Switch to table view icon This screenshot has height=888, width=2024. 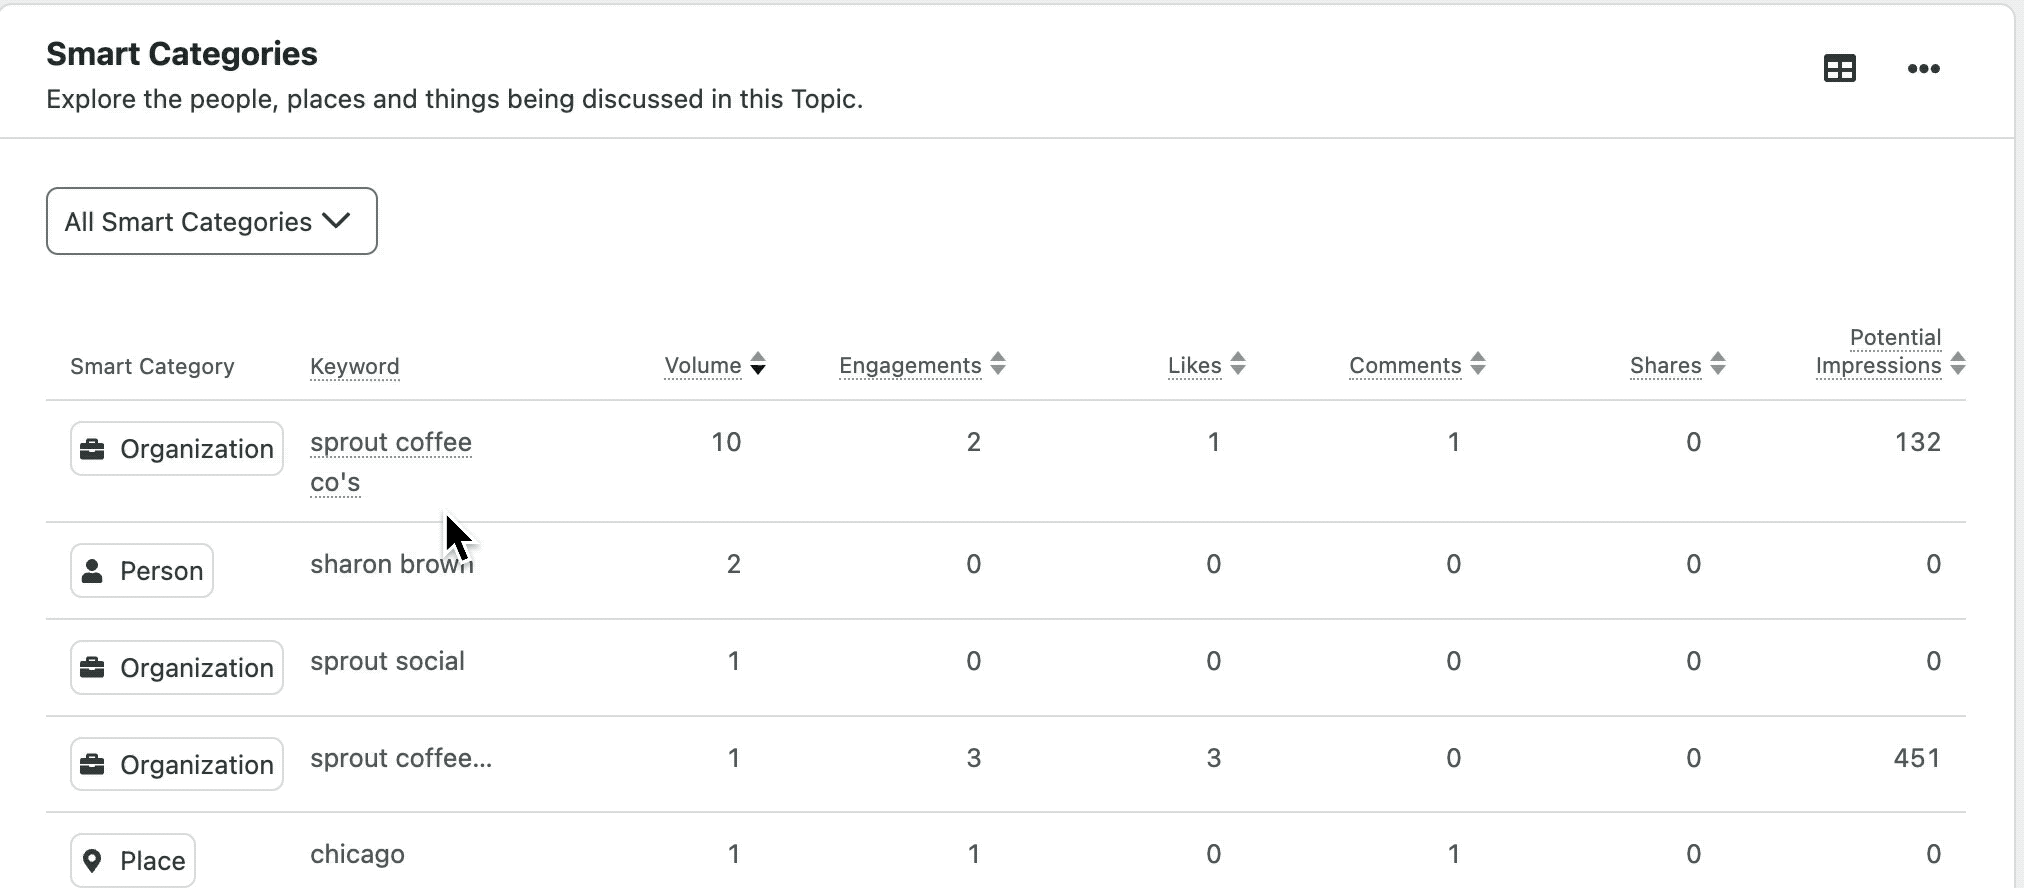(1839, 69)
